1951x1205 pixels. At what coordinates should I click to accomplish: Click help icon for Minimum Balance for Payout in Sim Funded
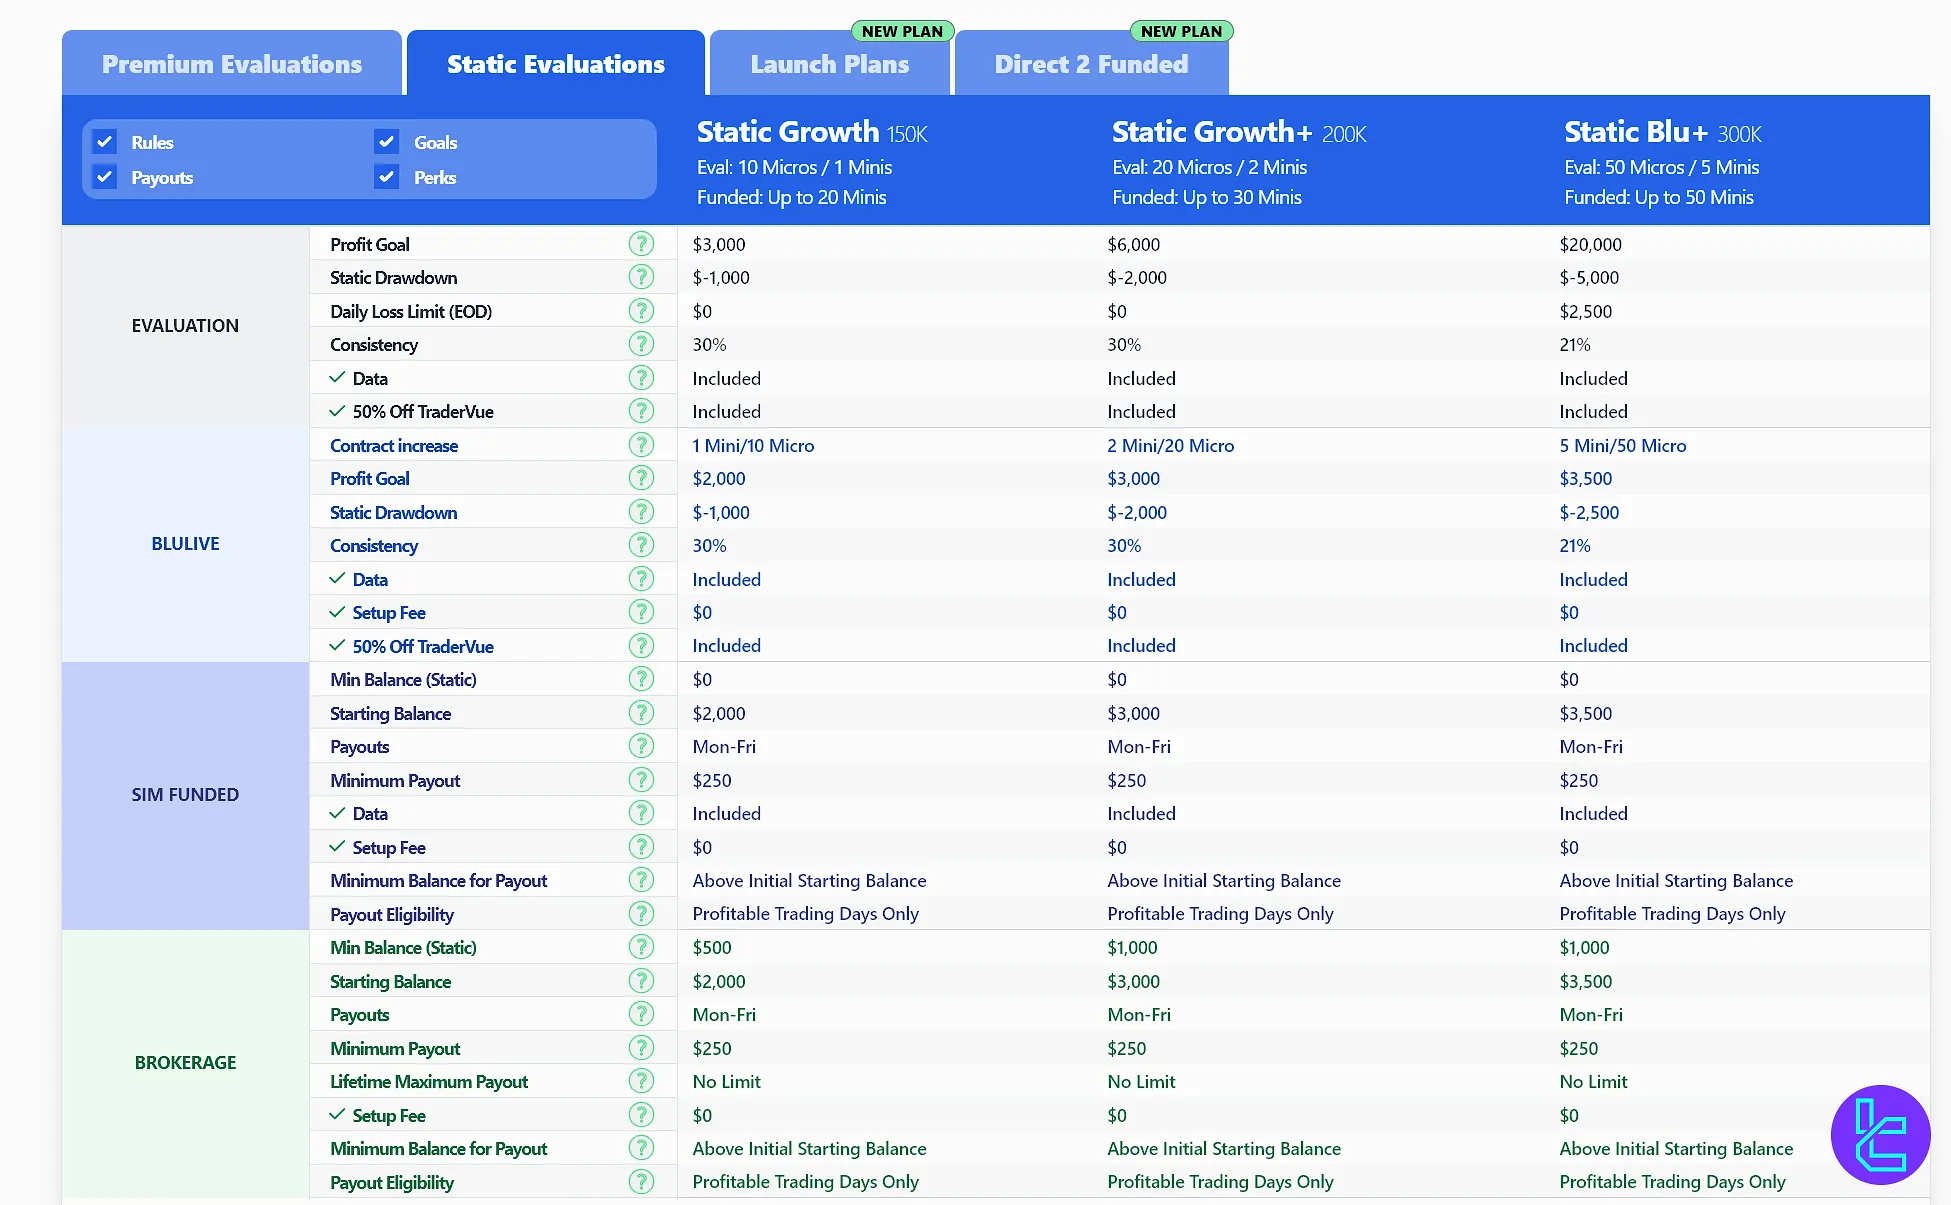641,880
